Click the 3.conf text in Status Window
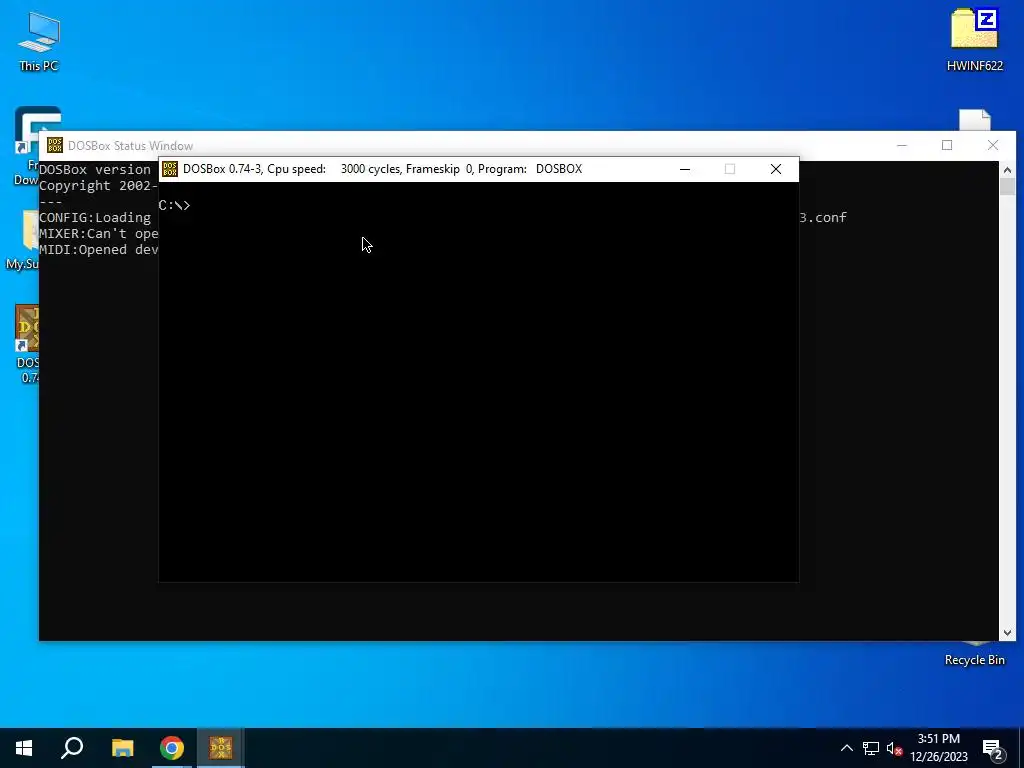The height and width of the screenshot is (768, 1024). [x=823, y=217]
